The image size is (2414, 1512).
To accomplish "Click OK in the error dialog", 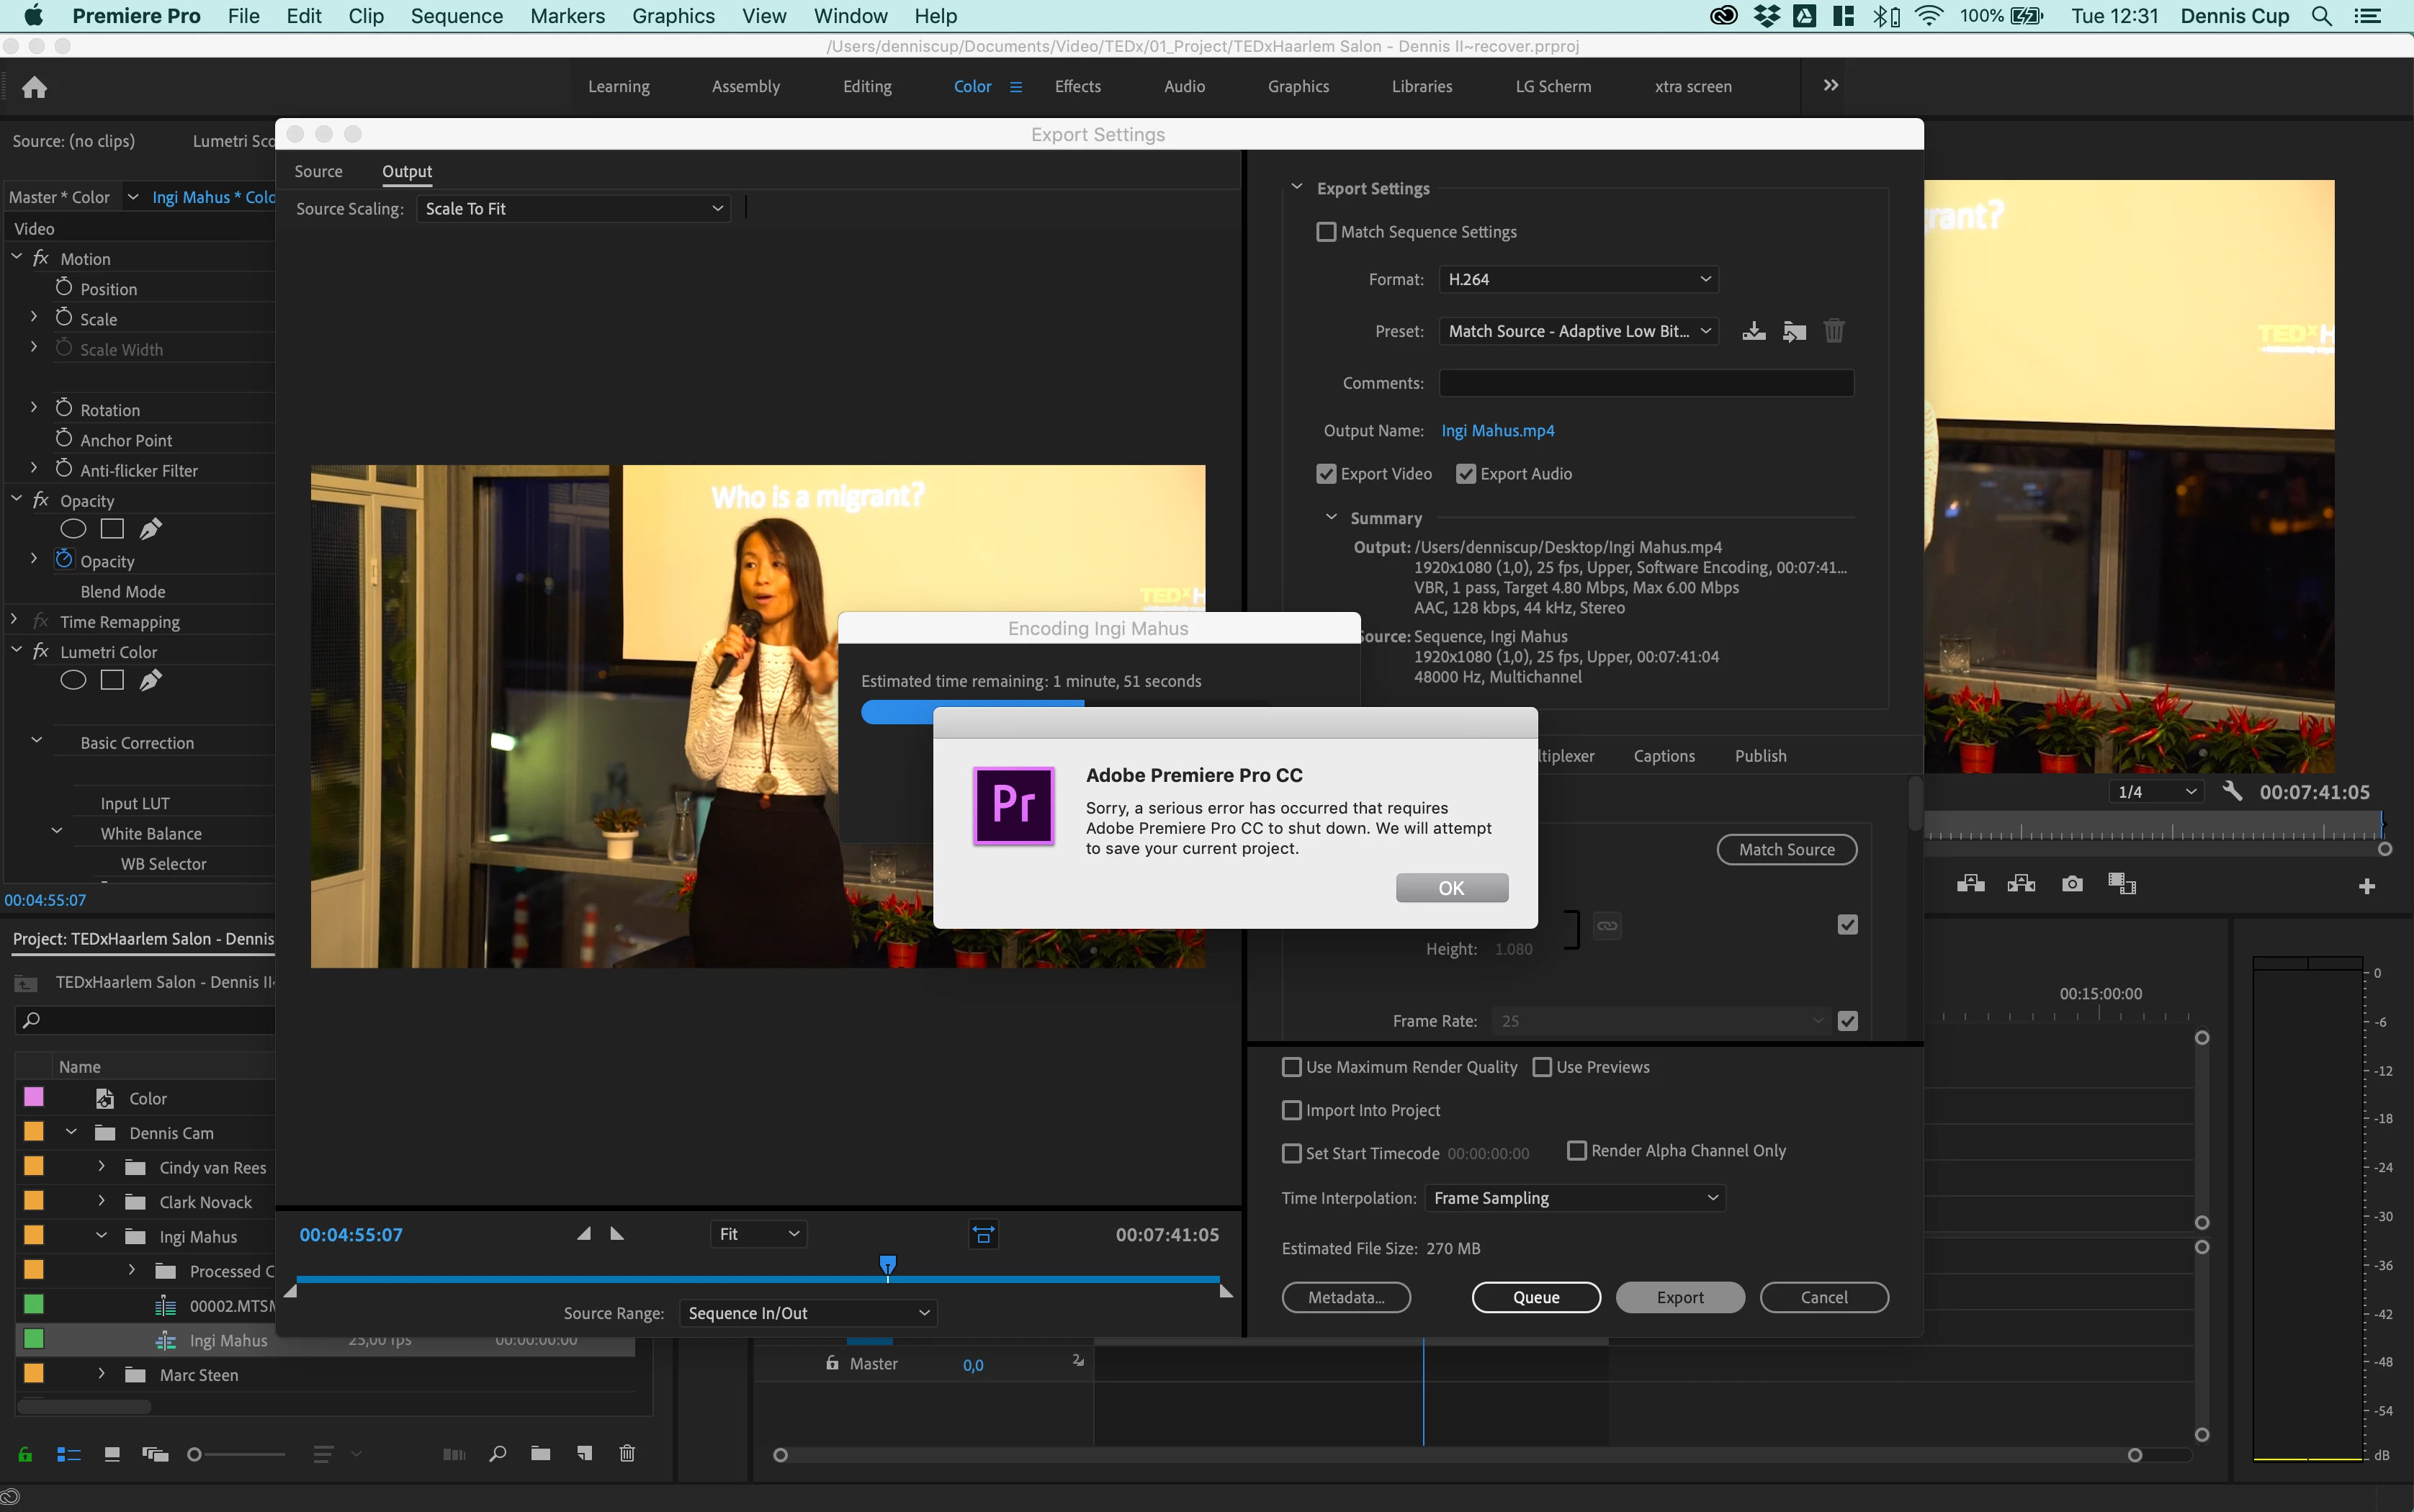I will 1451,888.
